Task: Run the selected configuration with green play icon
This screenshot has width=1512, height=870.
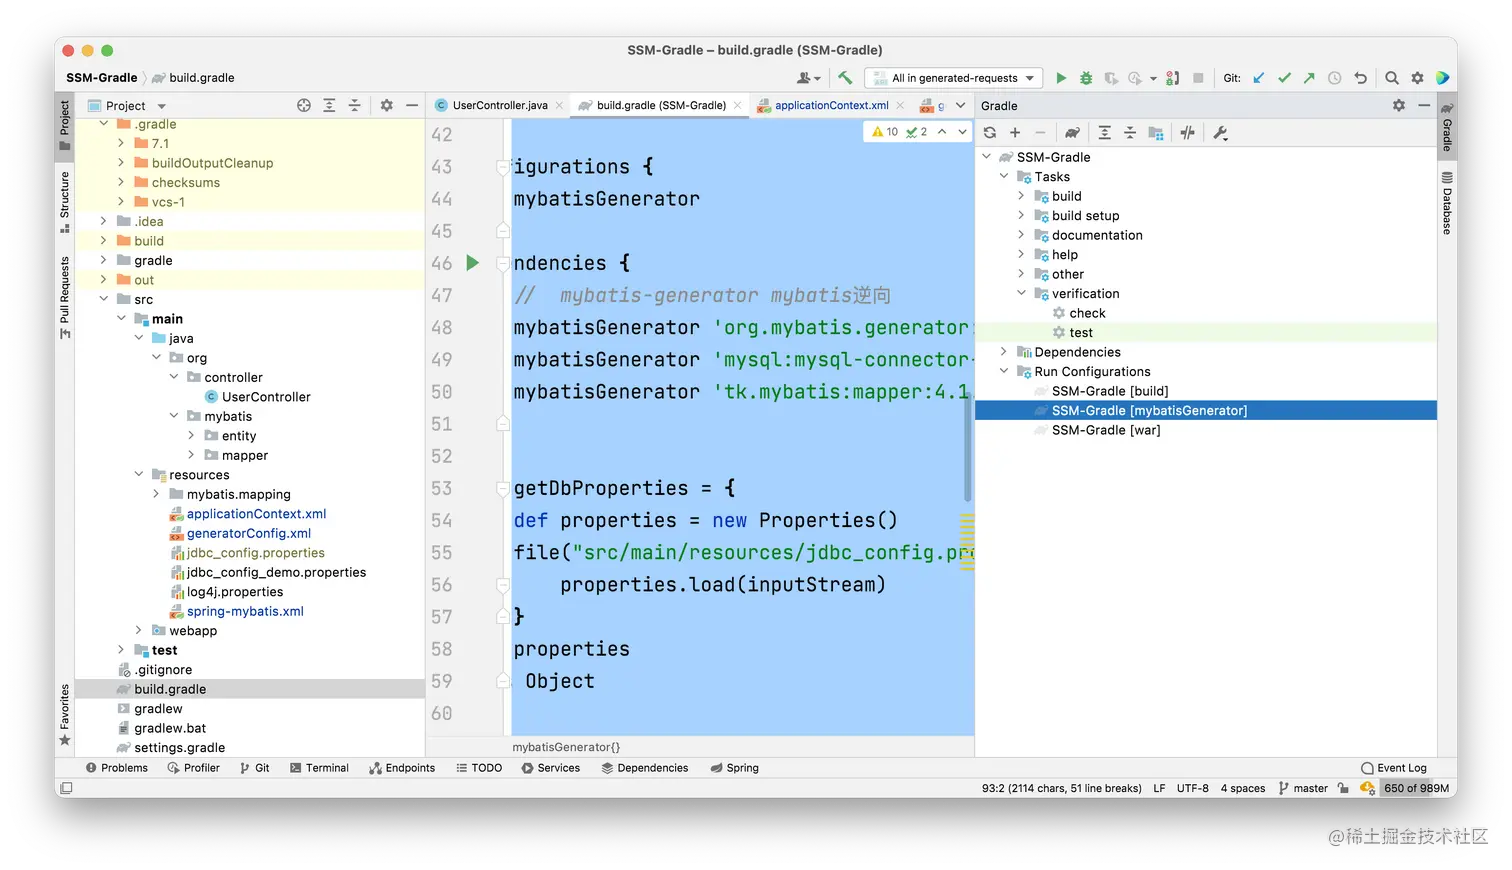Action: tap(1061, 78)
